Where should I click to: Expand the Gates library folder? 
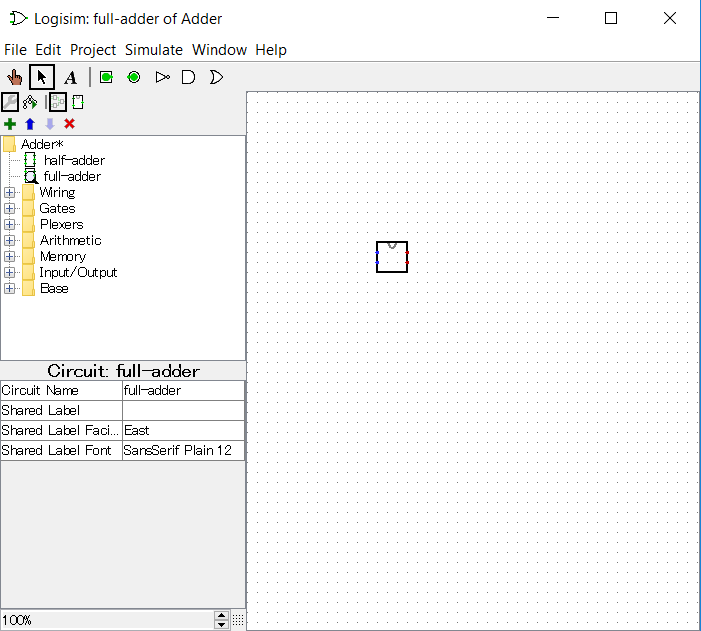[x=10, y=209]
